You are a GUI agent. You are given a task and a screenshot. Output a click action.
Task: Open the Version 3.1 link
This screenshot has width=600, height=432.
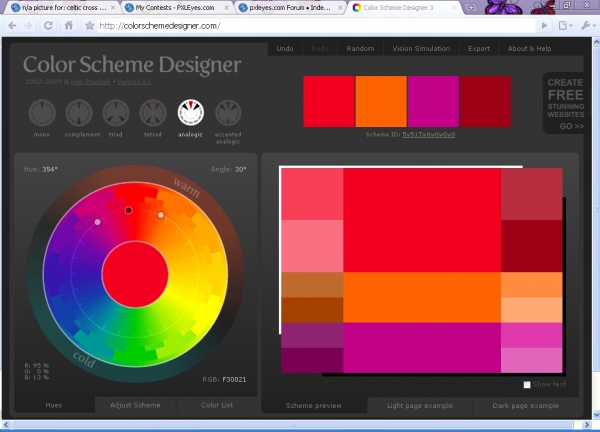click(x=134, y=82)
